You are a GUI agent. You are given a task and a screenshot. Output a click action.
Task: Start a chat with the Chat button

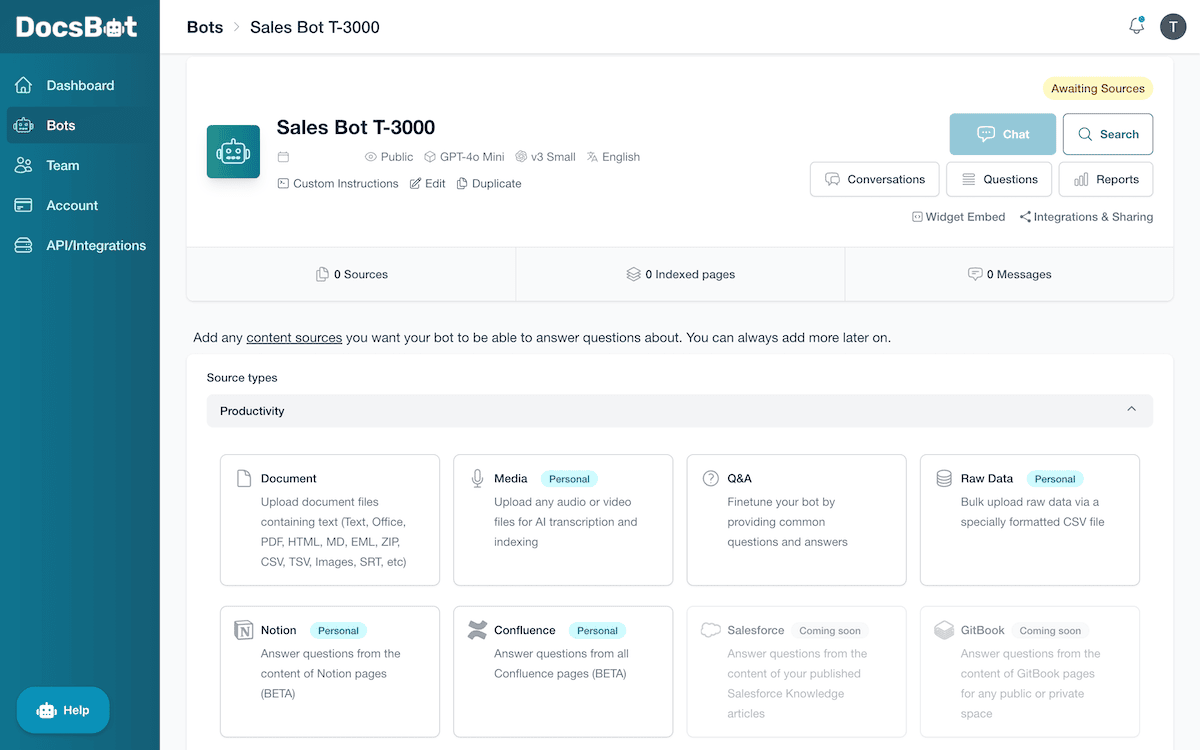click(1003, 134)
